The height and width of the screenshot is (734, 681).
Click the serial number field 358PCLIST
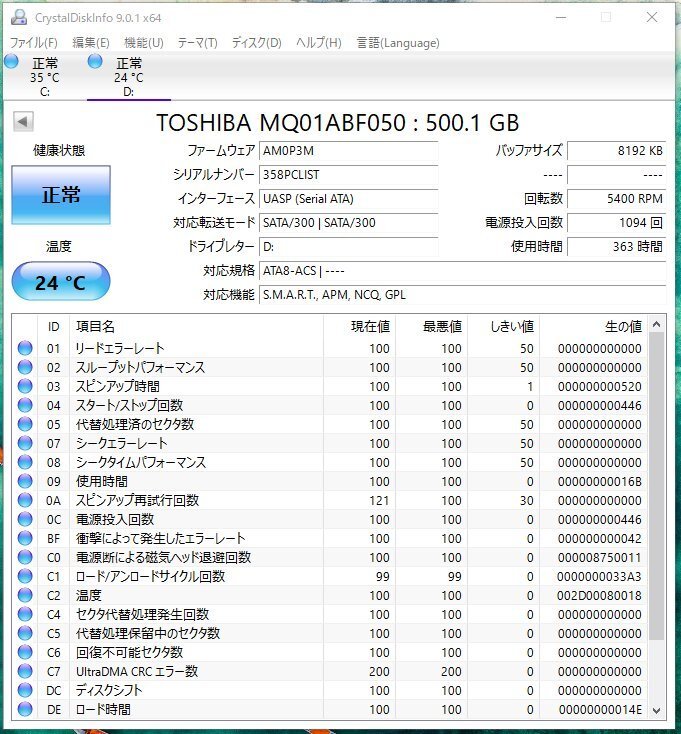[348, 175]
